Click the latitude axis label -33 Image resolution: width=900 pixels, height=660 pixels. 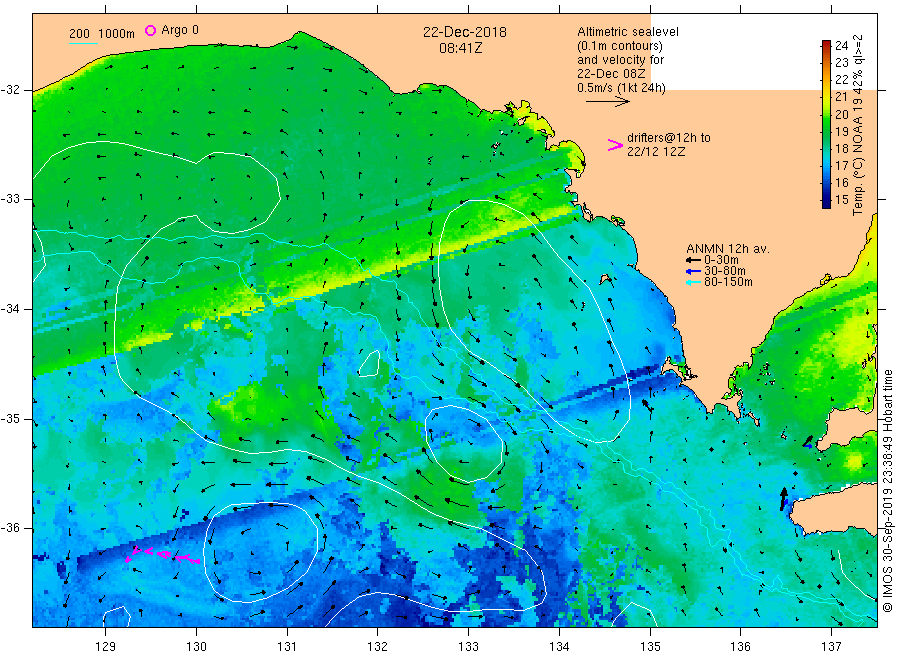(x=10, y=199)
